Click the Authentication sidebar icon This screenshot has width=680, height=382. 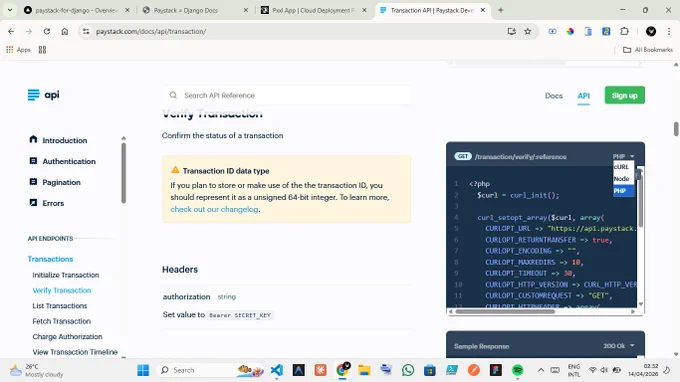click(x=33, y=161)
